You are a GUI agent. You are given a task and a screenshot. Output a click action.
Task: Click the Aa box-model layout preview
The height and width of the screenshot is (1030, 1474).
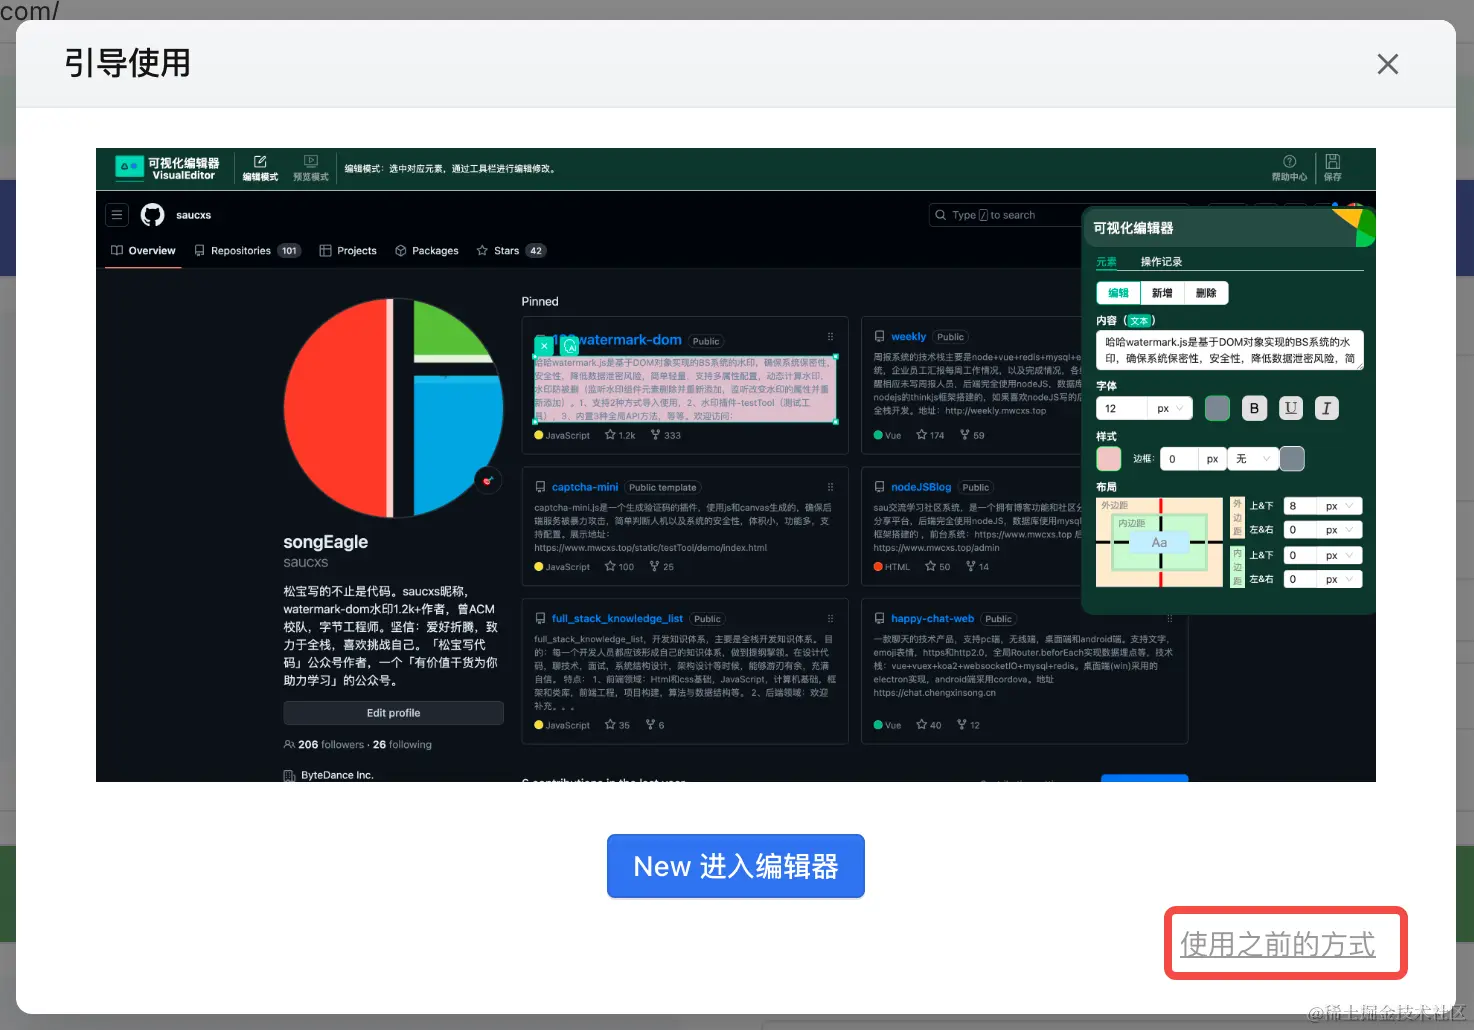point(1160,542)
